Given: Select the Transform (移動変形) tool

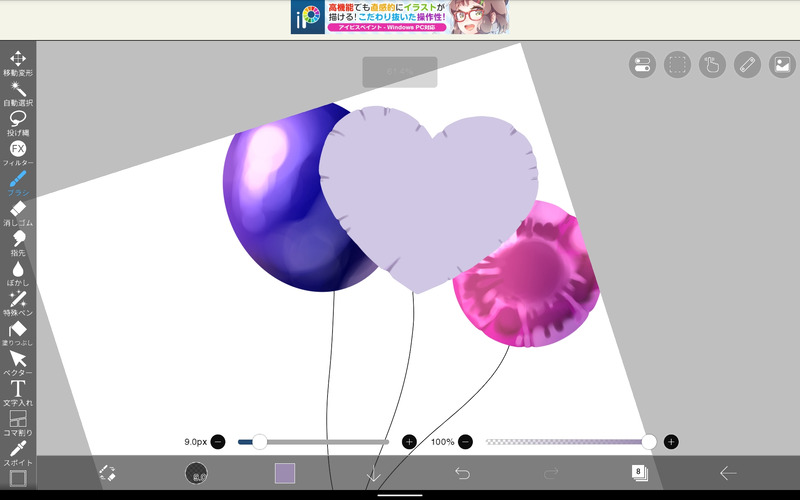Looking at the screenshot, I should [x=18, y=63].
